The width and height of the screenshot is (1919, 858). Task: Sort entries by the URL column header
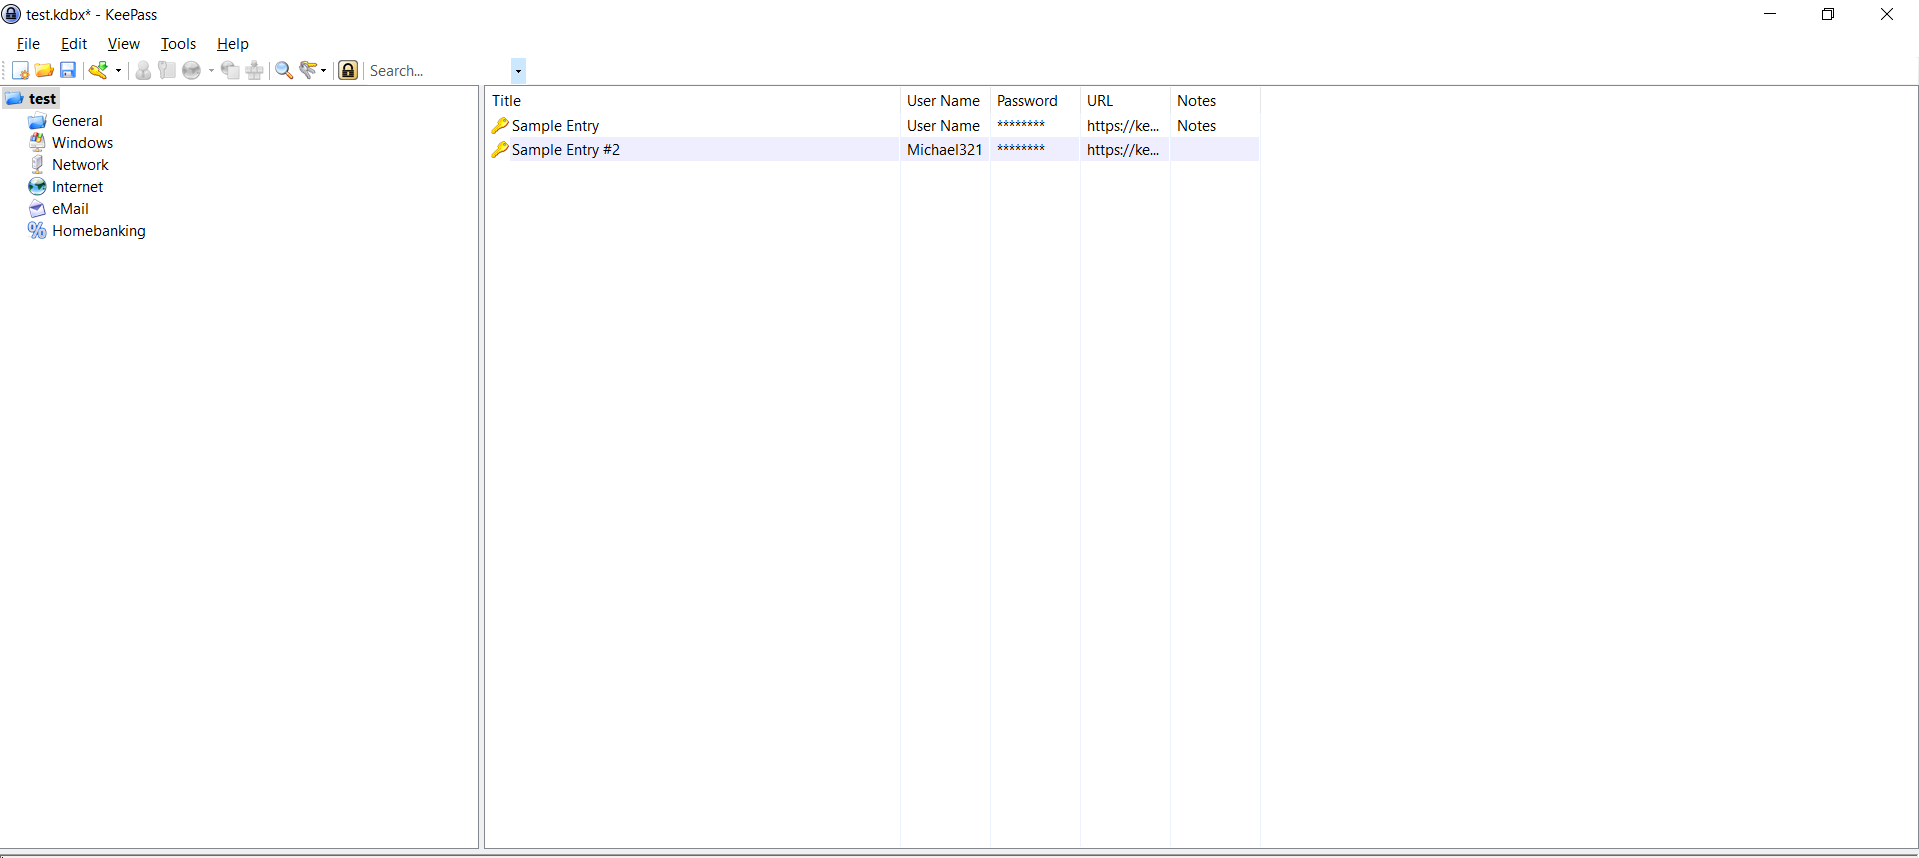click(1125, 100)
